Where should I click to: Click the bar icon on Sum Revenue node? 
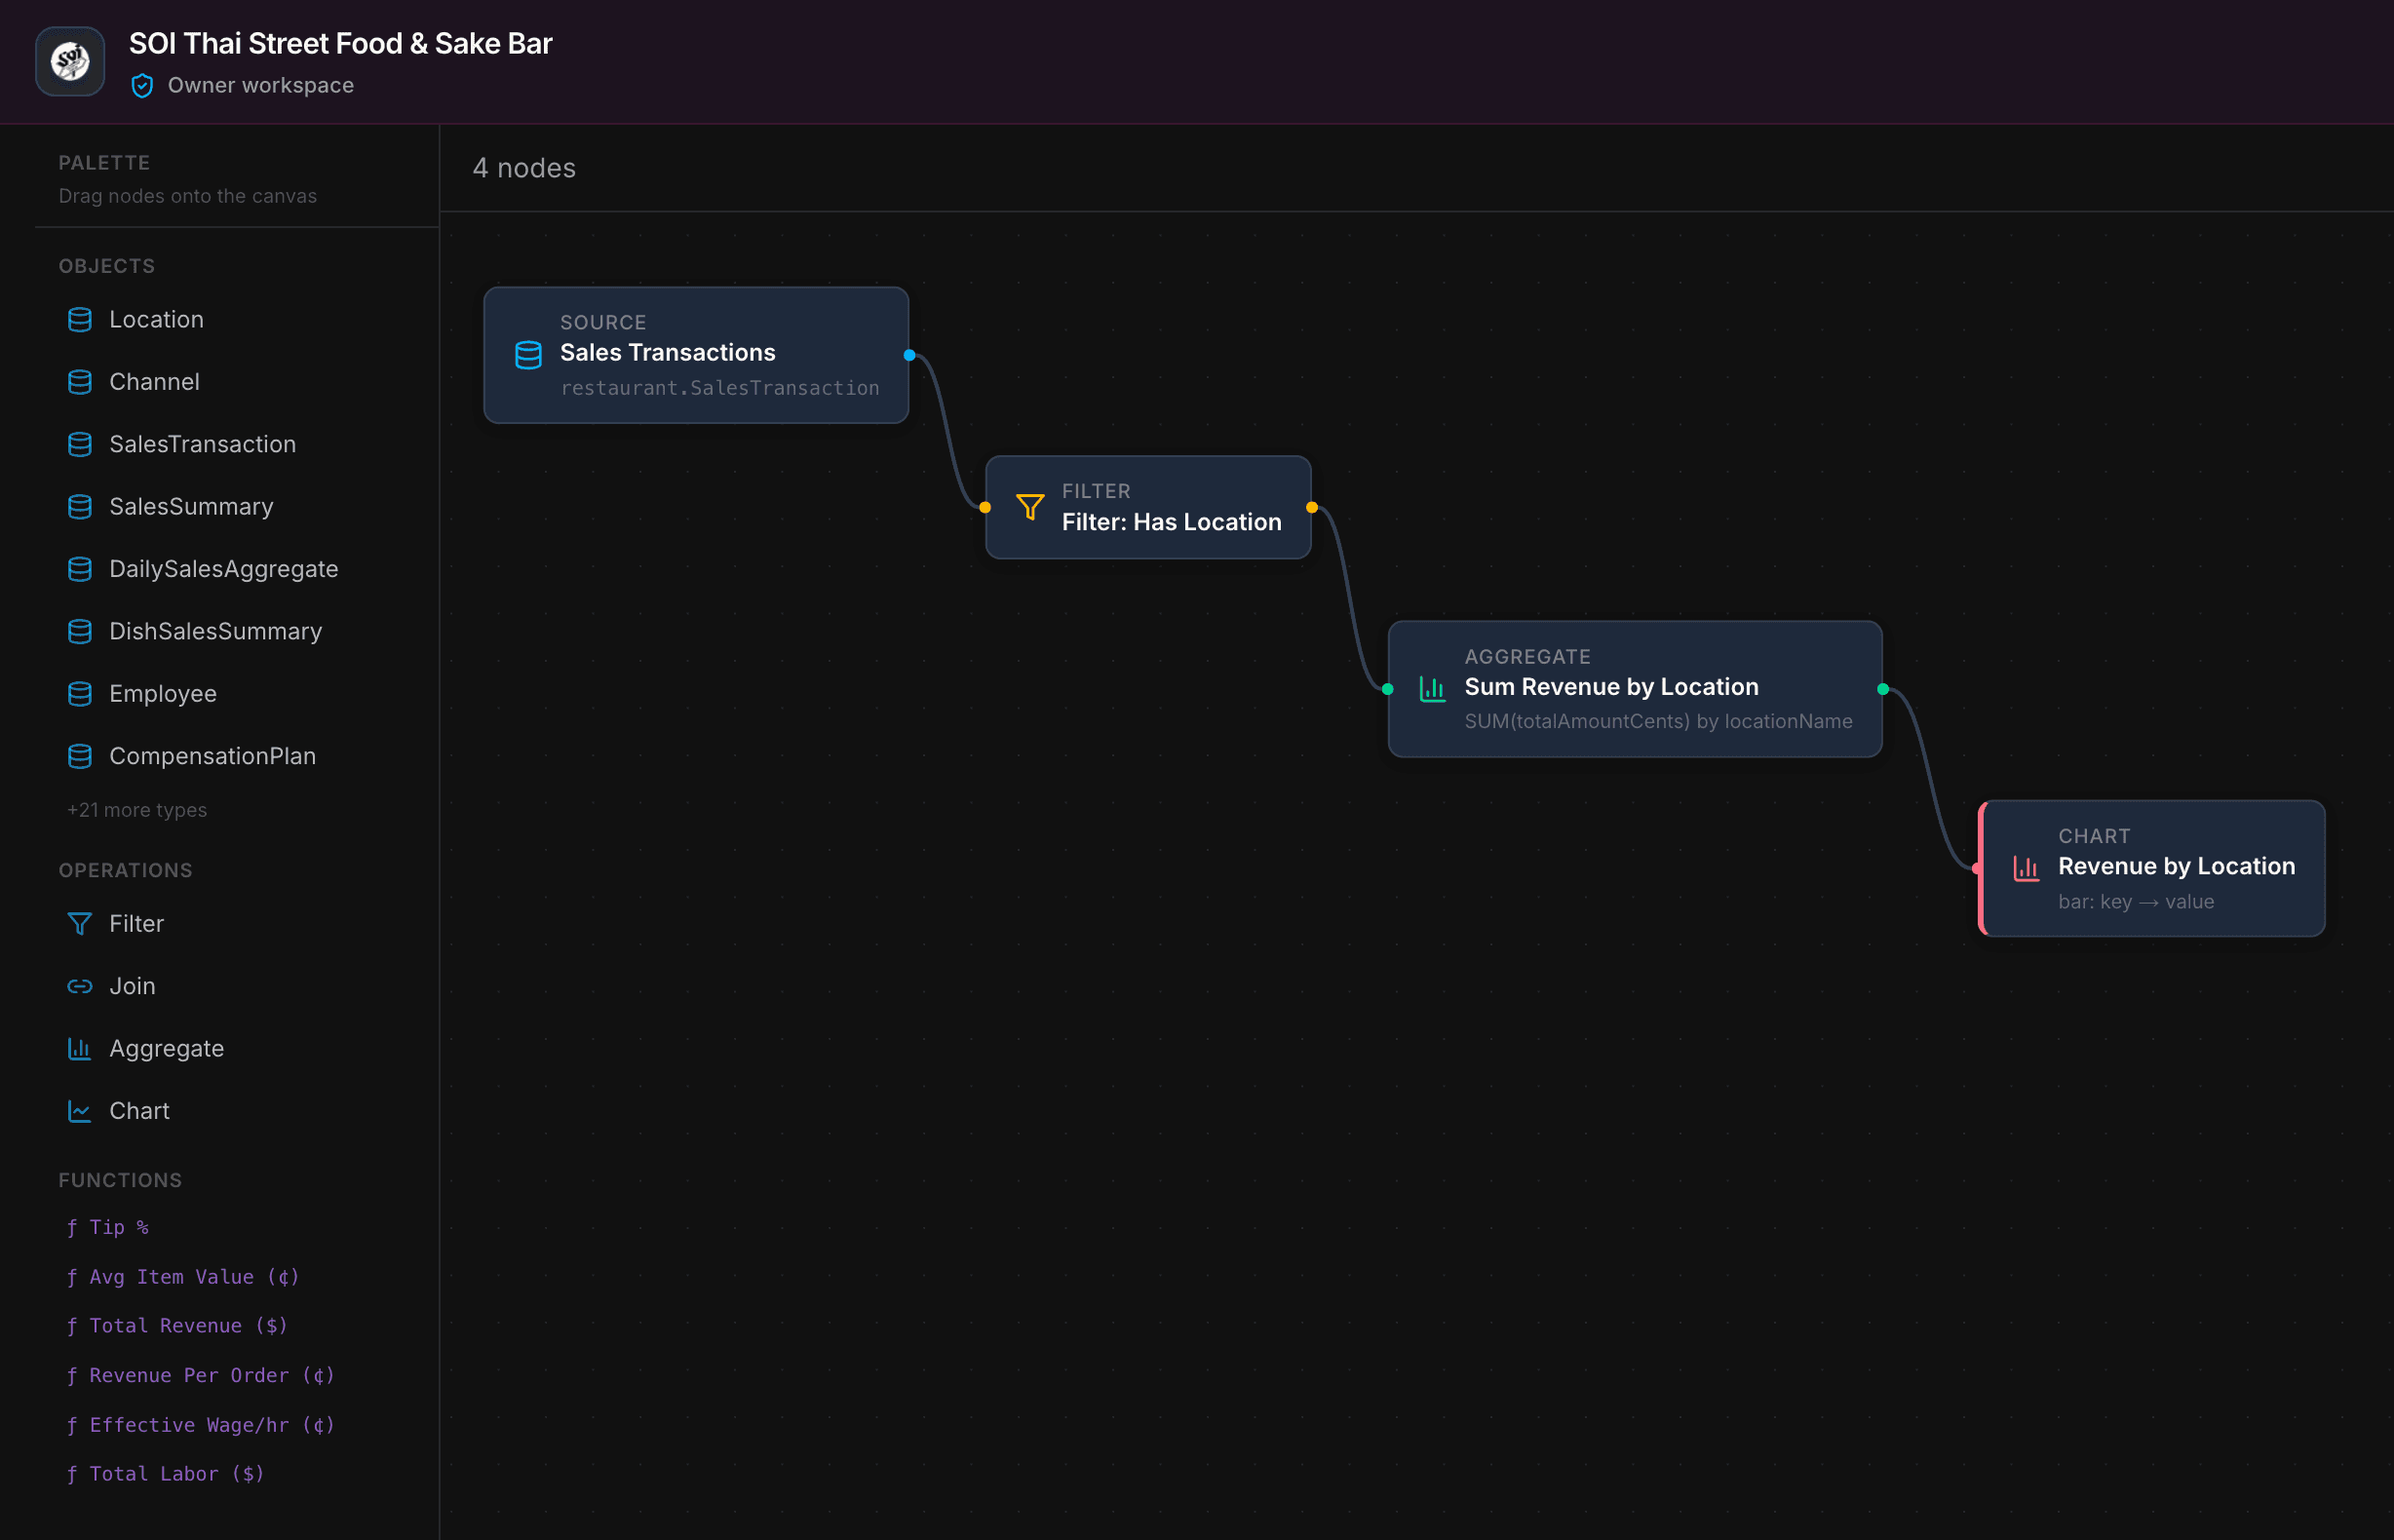pyautogui.click(x=1433, y=689)
